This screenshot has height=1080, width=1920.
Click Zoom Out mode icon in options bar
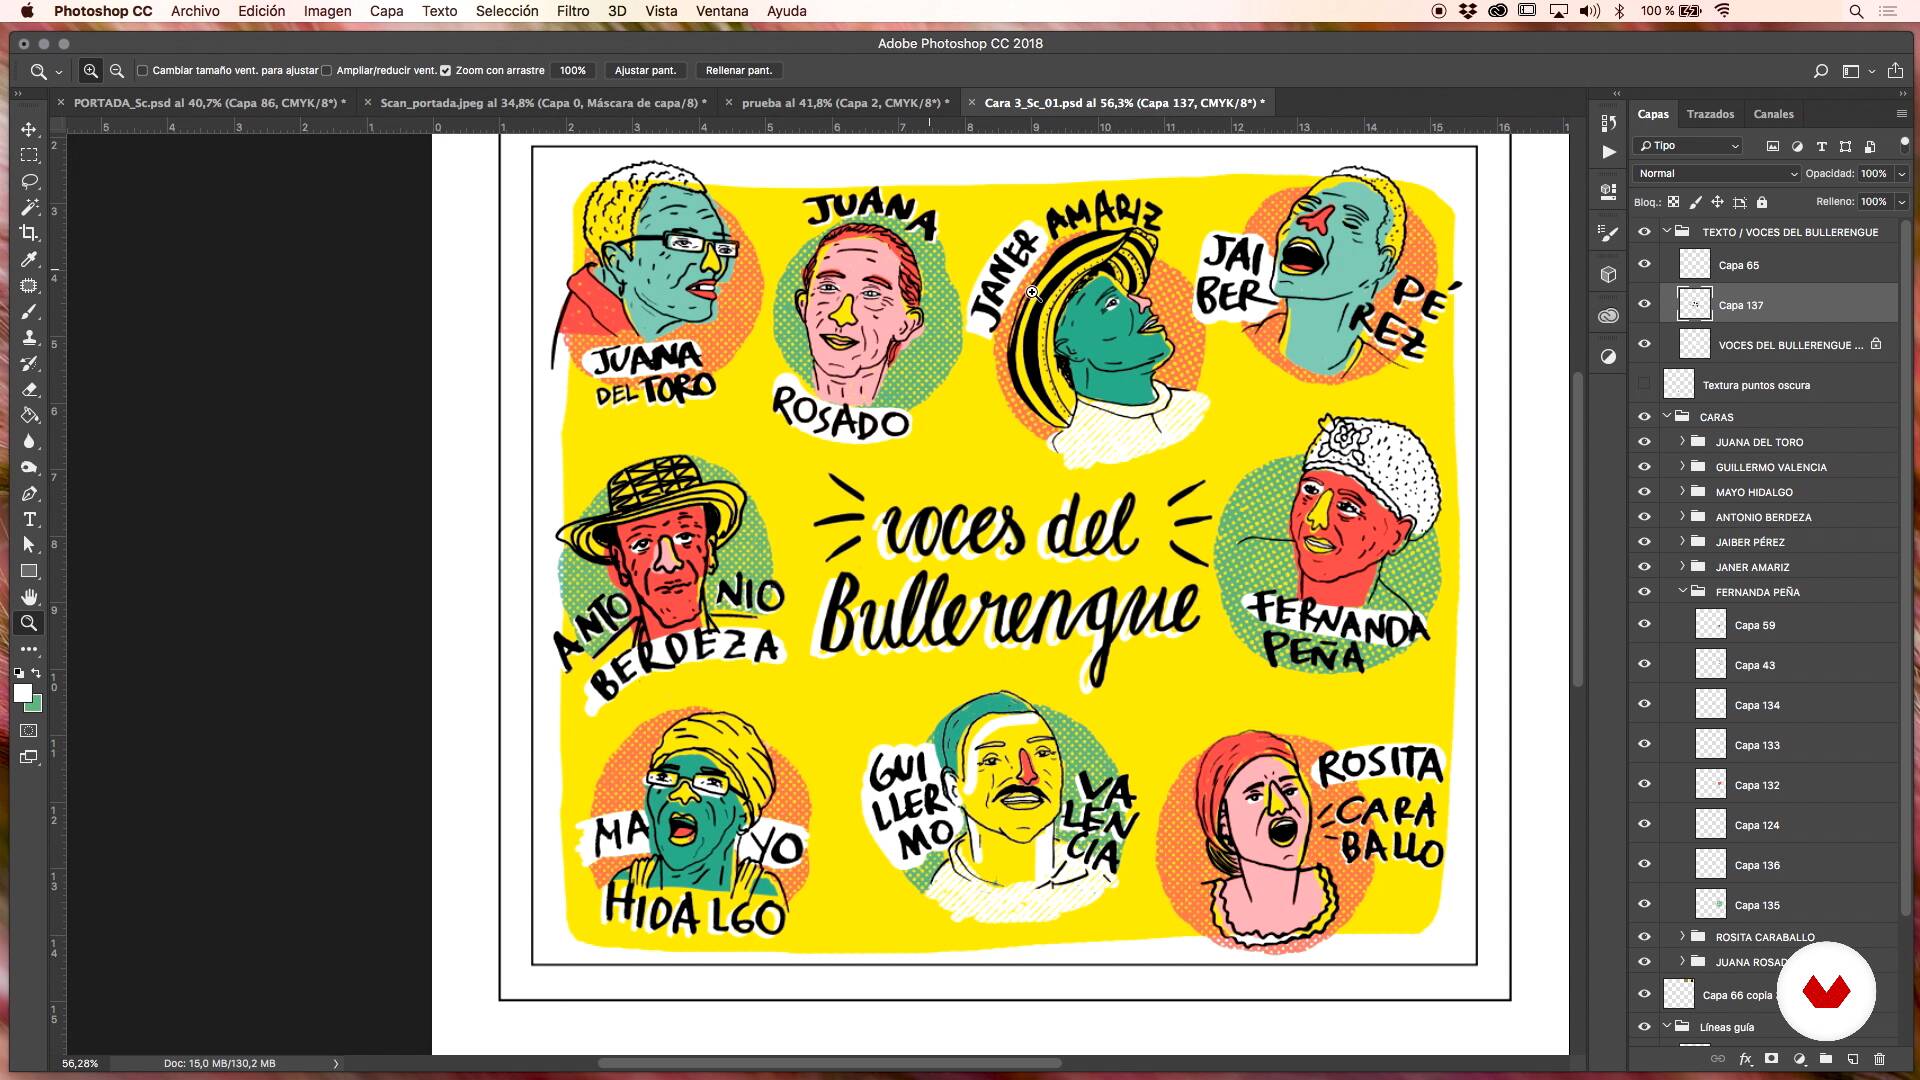point(117,71)
